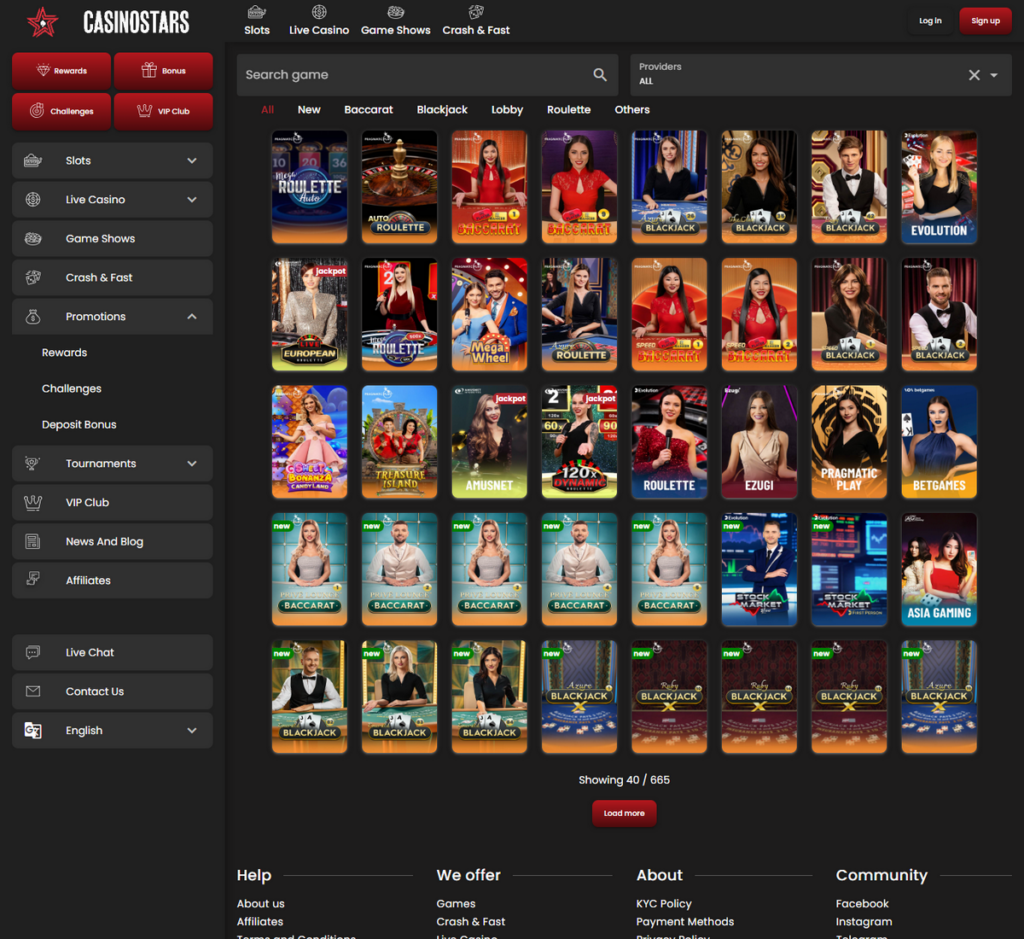The width and height of the screenshot is (1024, 939).
Task: Click the Search game input field
Action: [427, 74]
